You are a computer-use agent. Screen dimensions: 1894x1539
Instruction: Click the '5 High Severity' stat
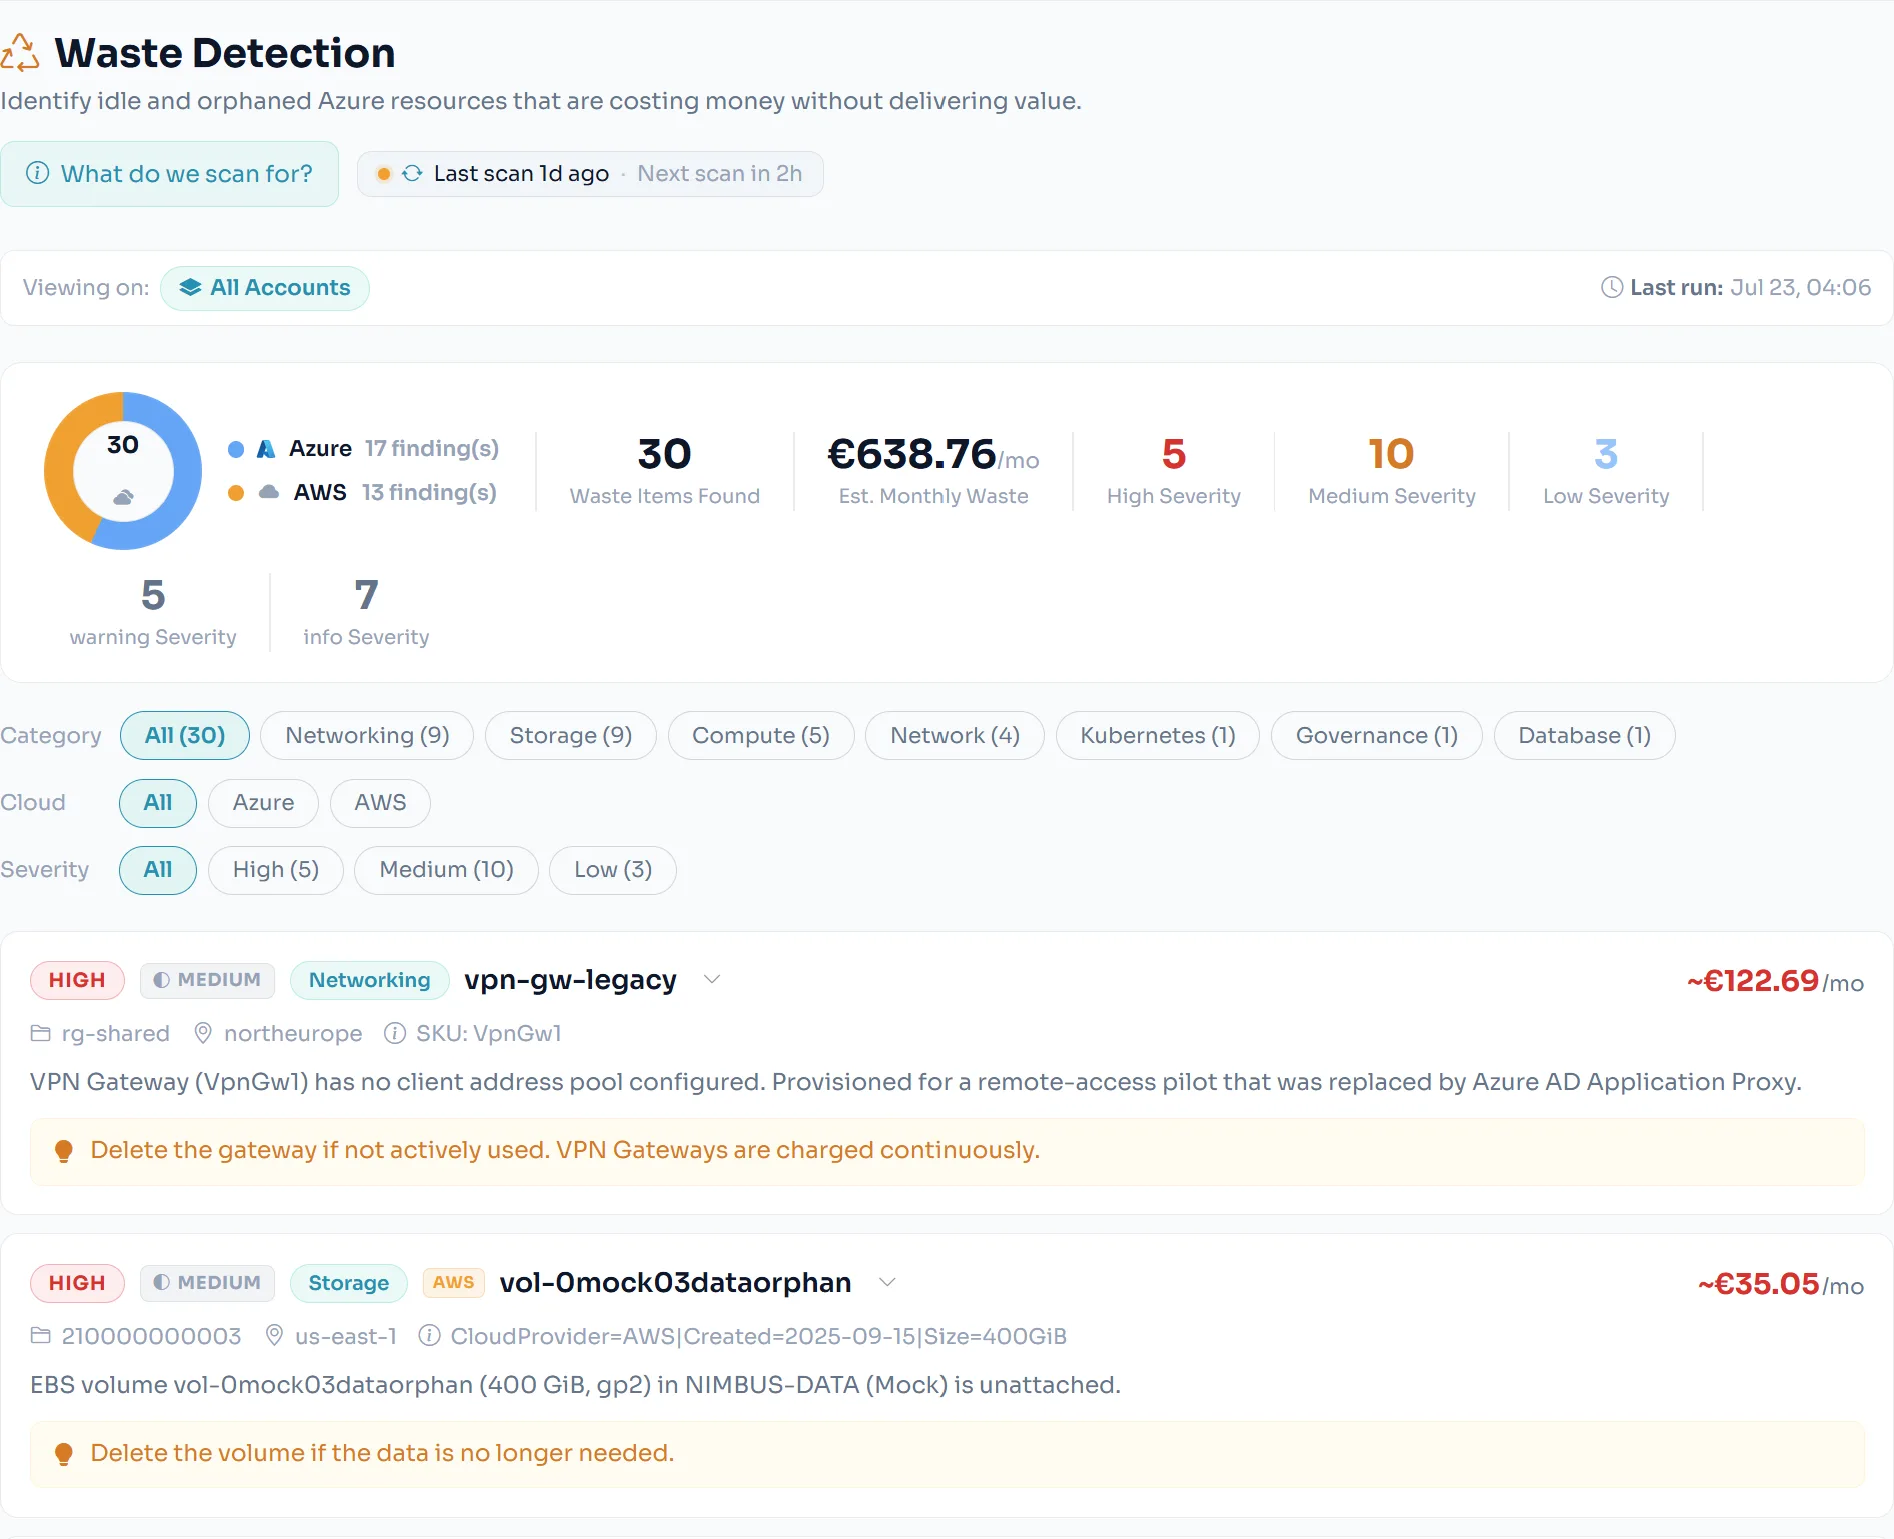pos(1174,471)
